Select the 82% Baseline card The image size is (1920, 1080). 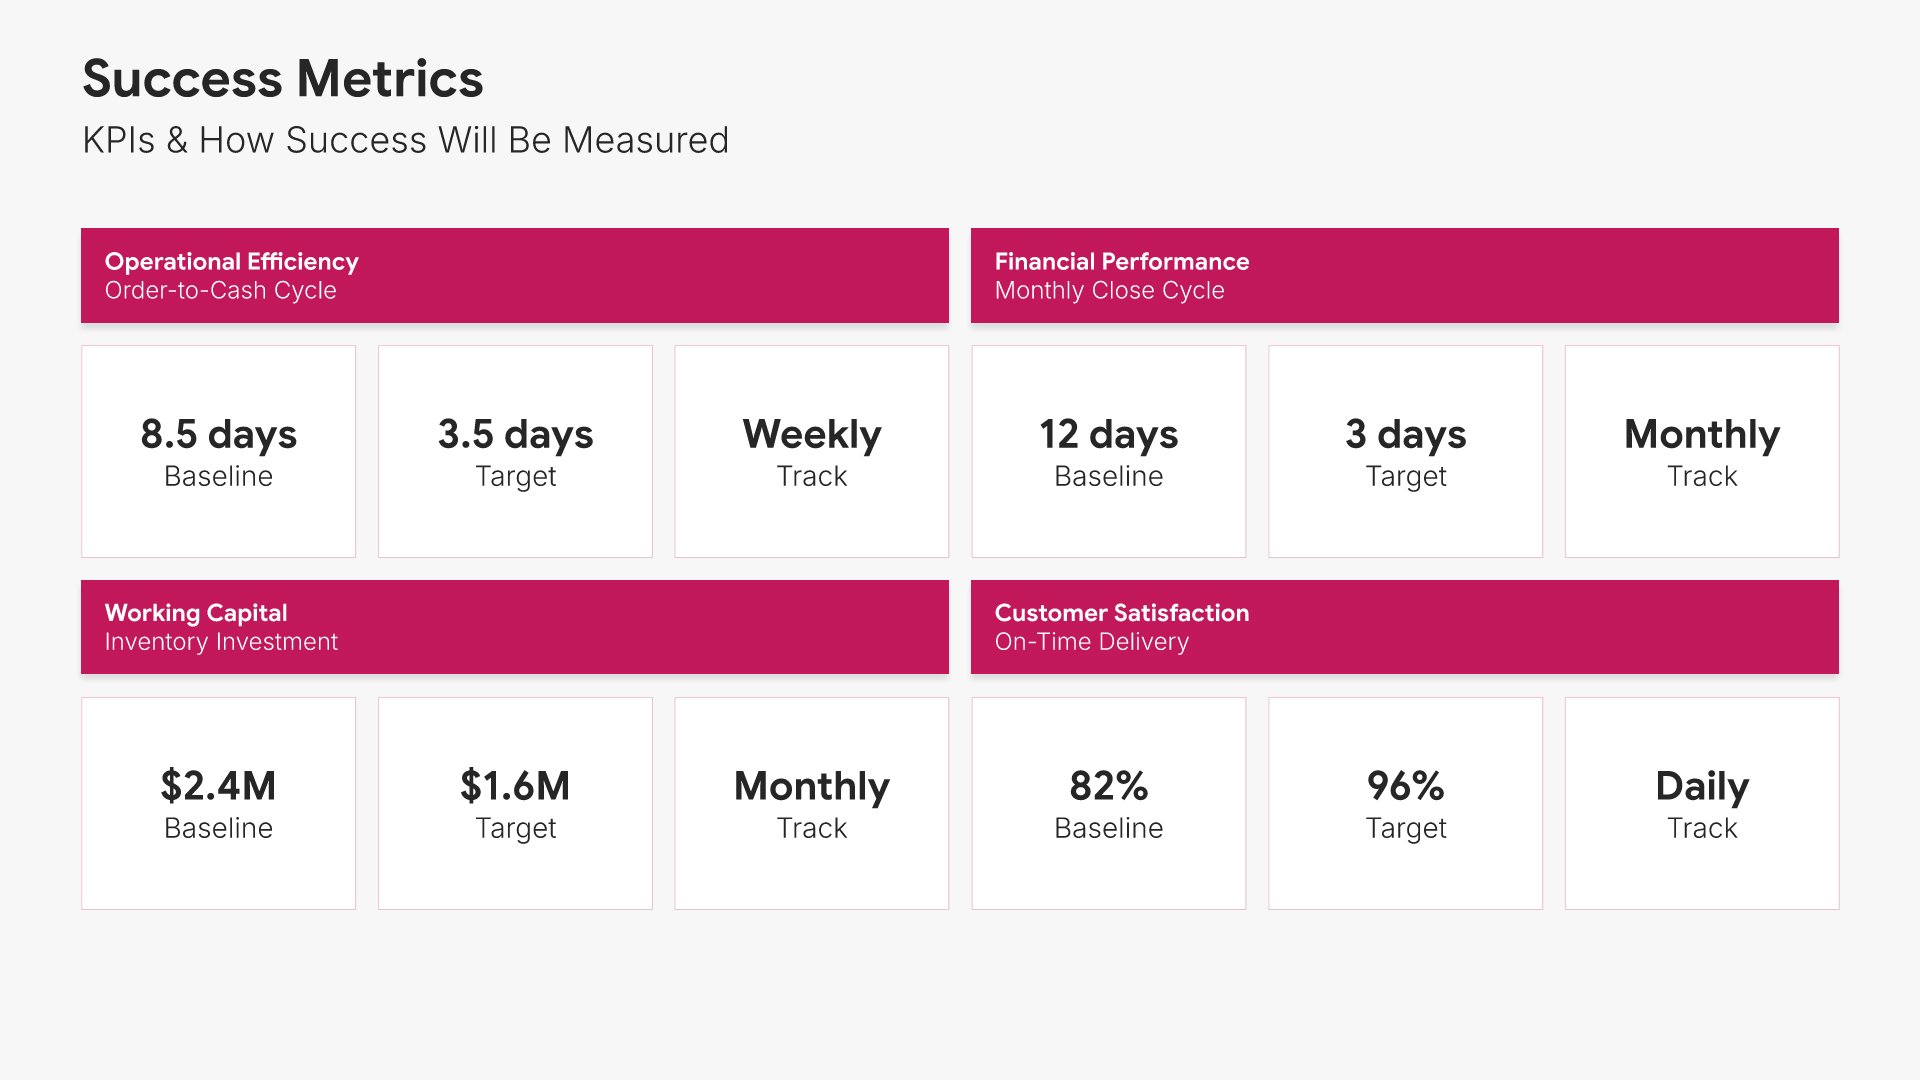[x=1108, y=803]
